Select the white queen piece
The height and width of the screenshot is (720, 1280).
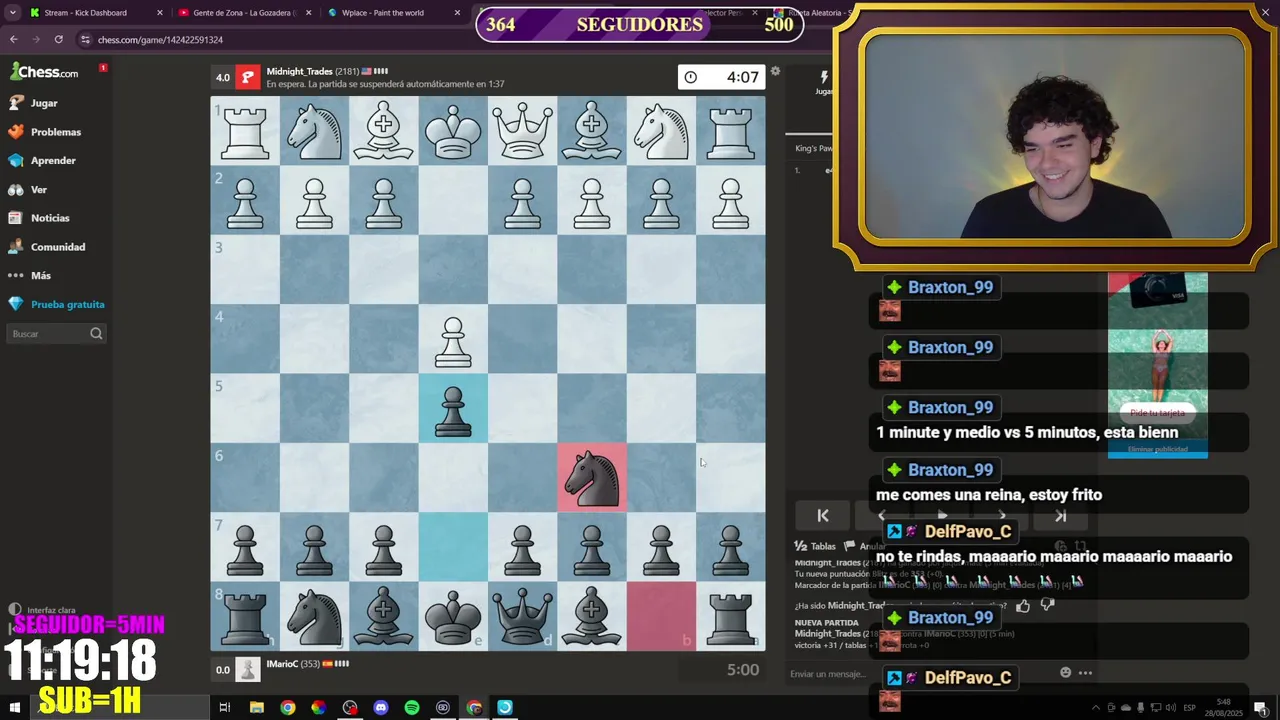coord(523,131)
